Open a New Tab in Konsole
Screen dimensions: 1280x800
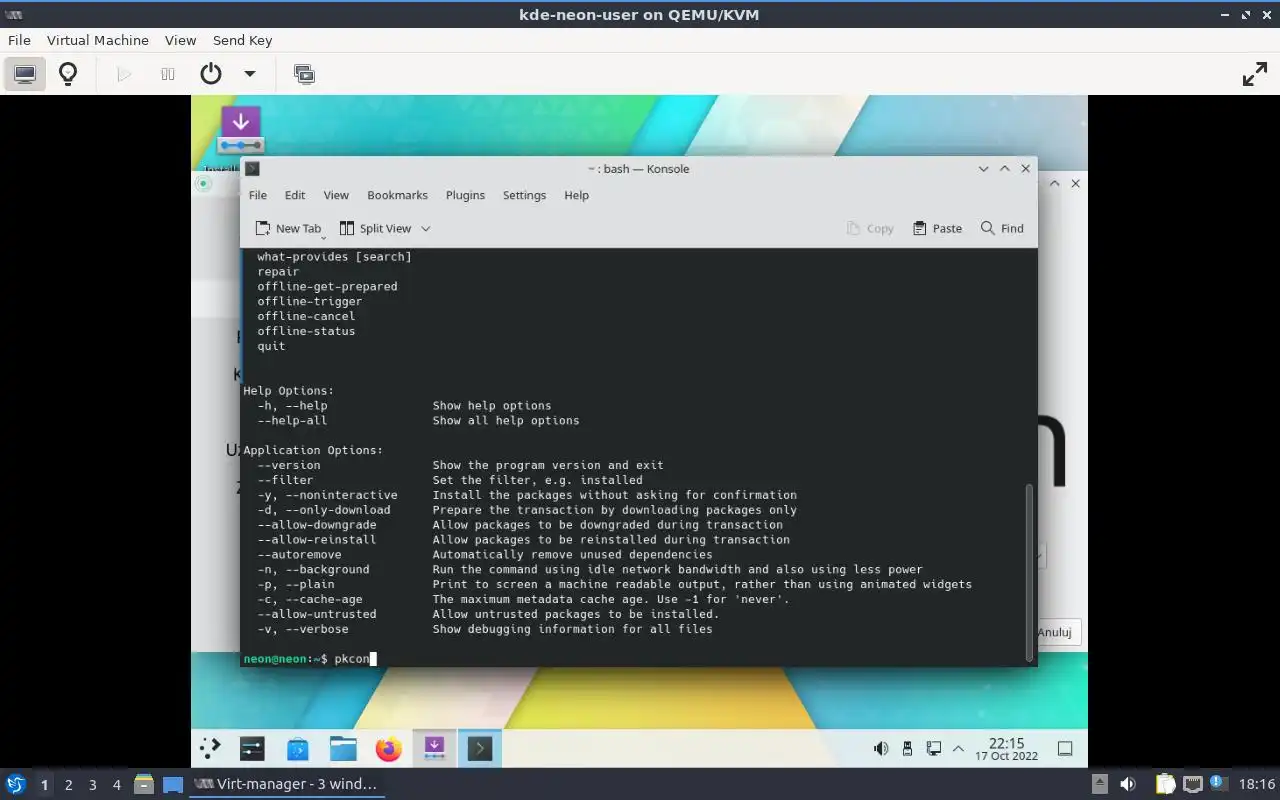pyautogui.click(x=288, y=228)
